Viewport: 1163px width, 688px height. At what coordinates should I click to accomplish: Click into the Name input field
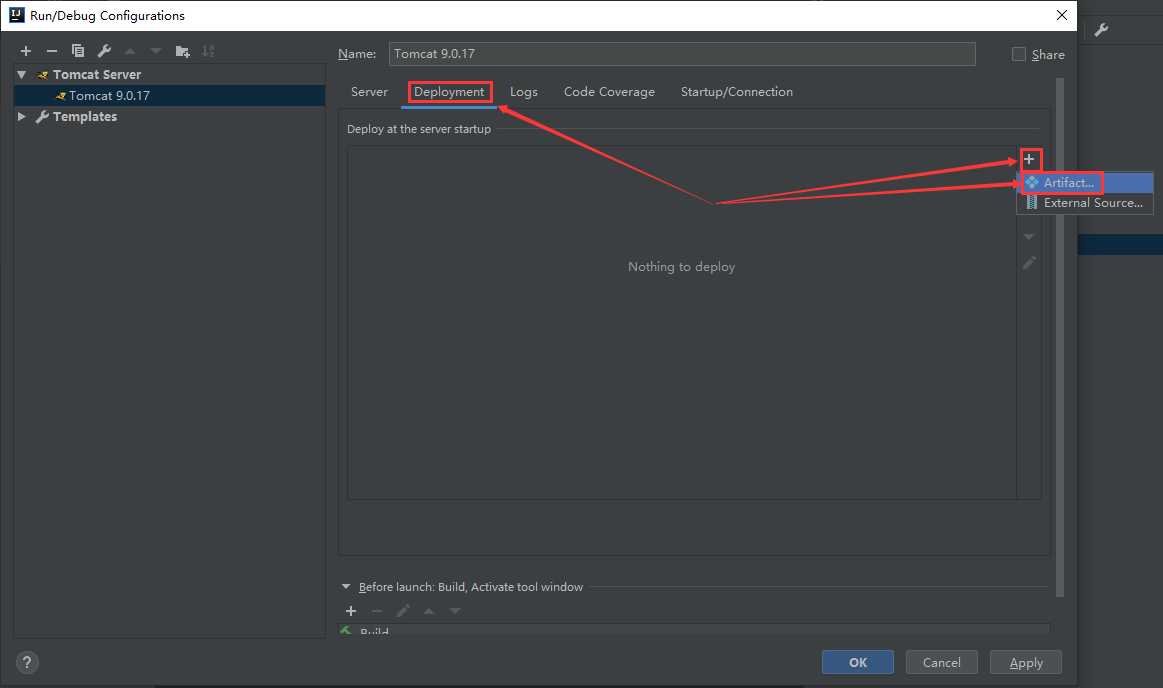point(682,53)
